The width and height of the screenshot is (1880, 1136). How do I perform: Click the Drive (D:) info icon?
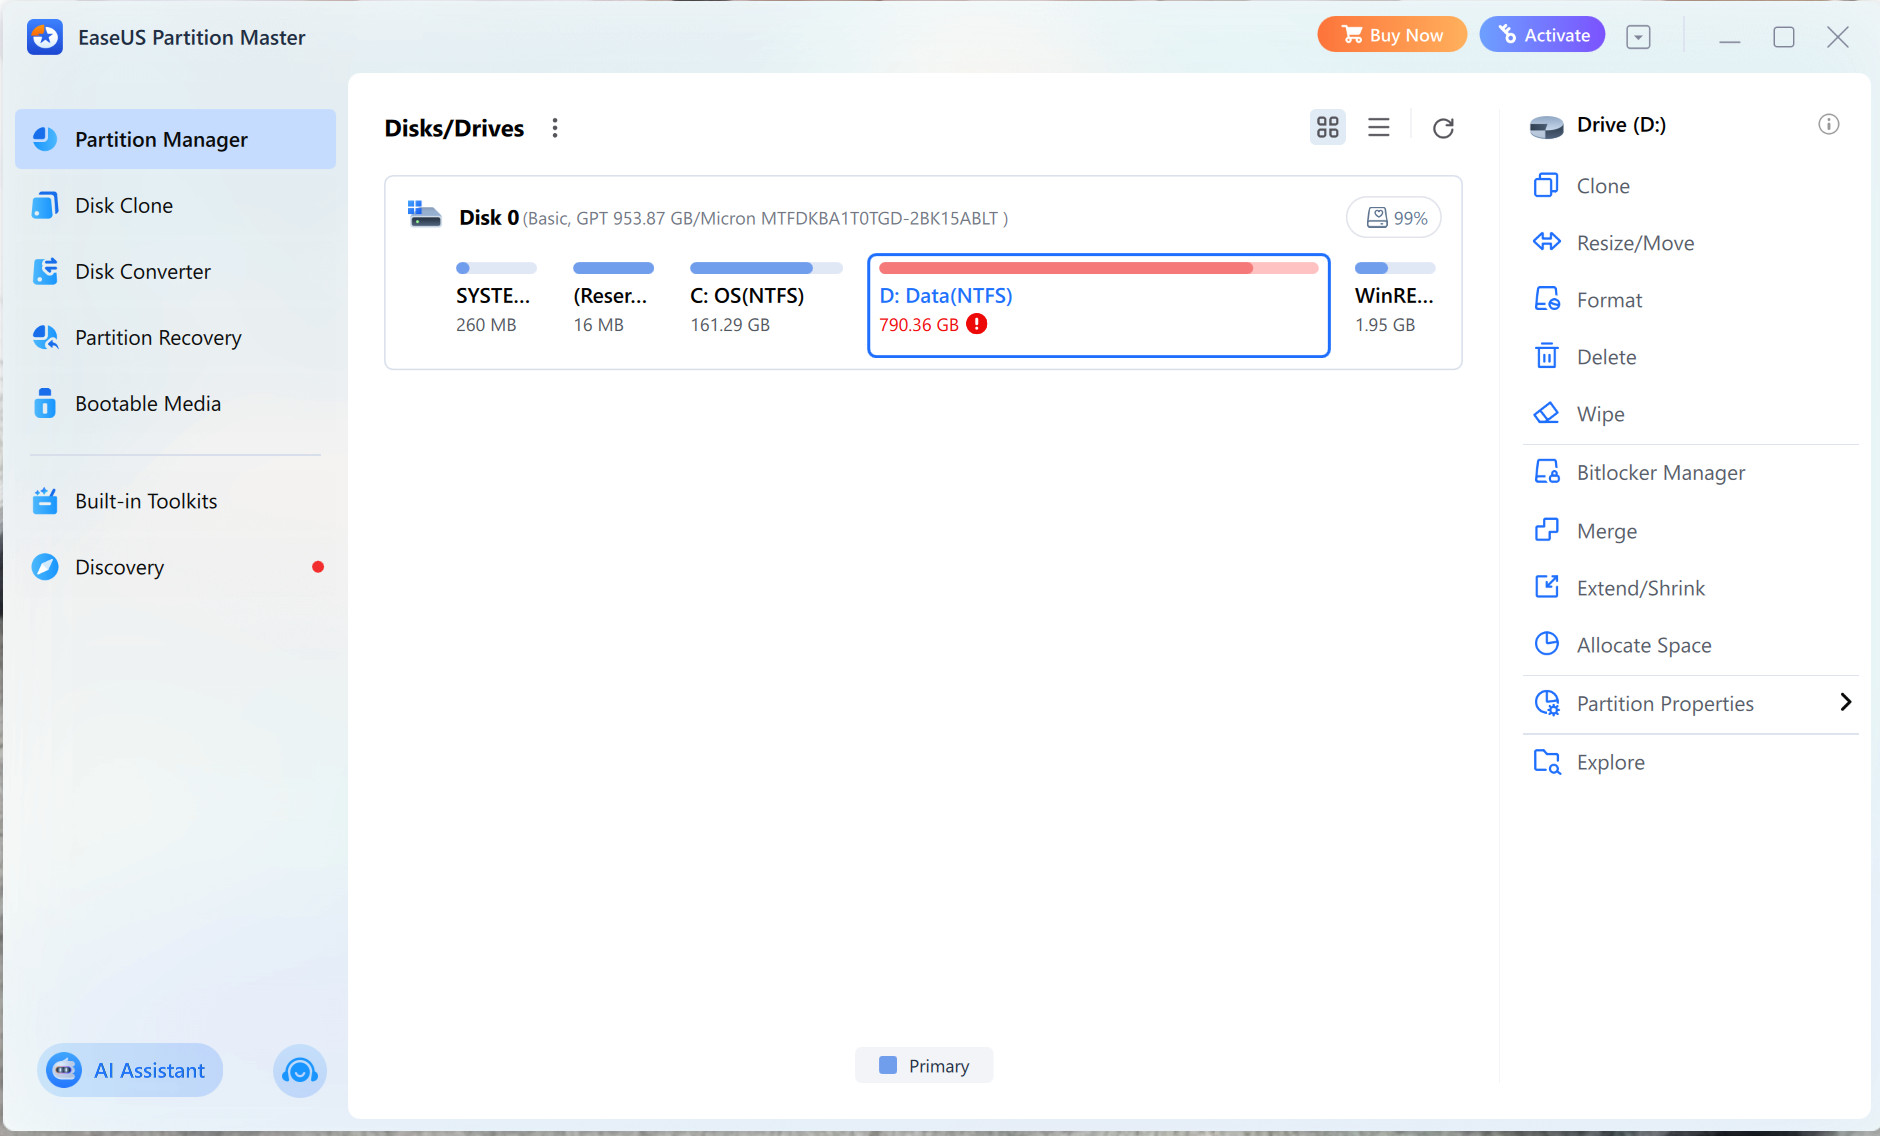[x=1829, y=124]
